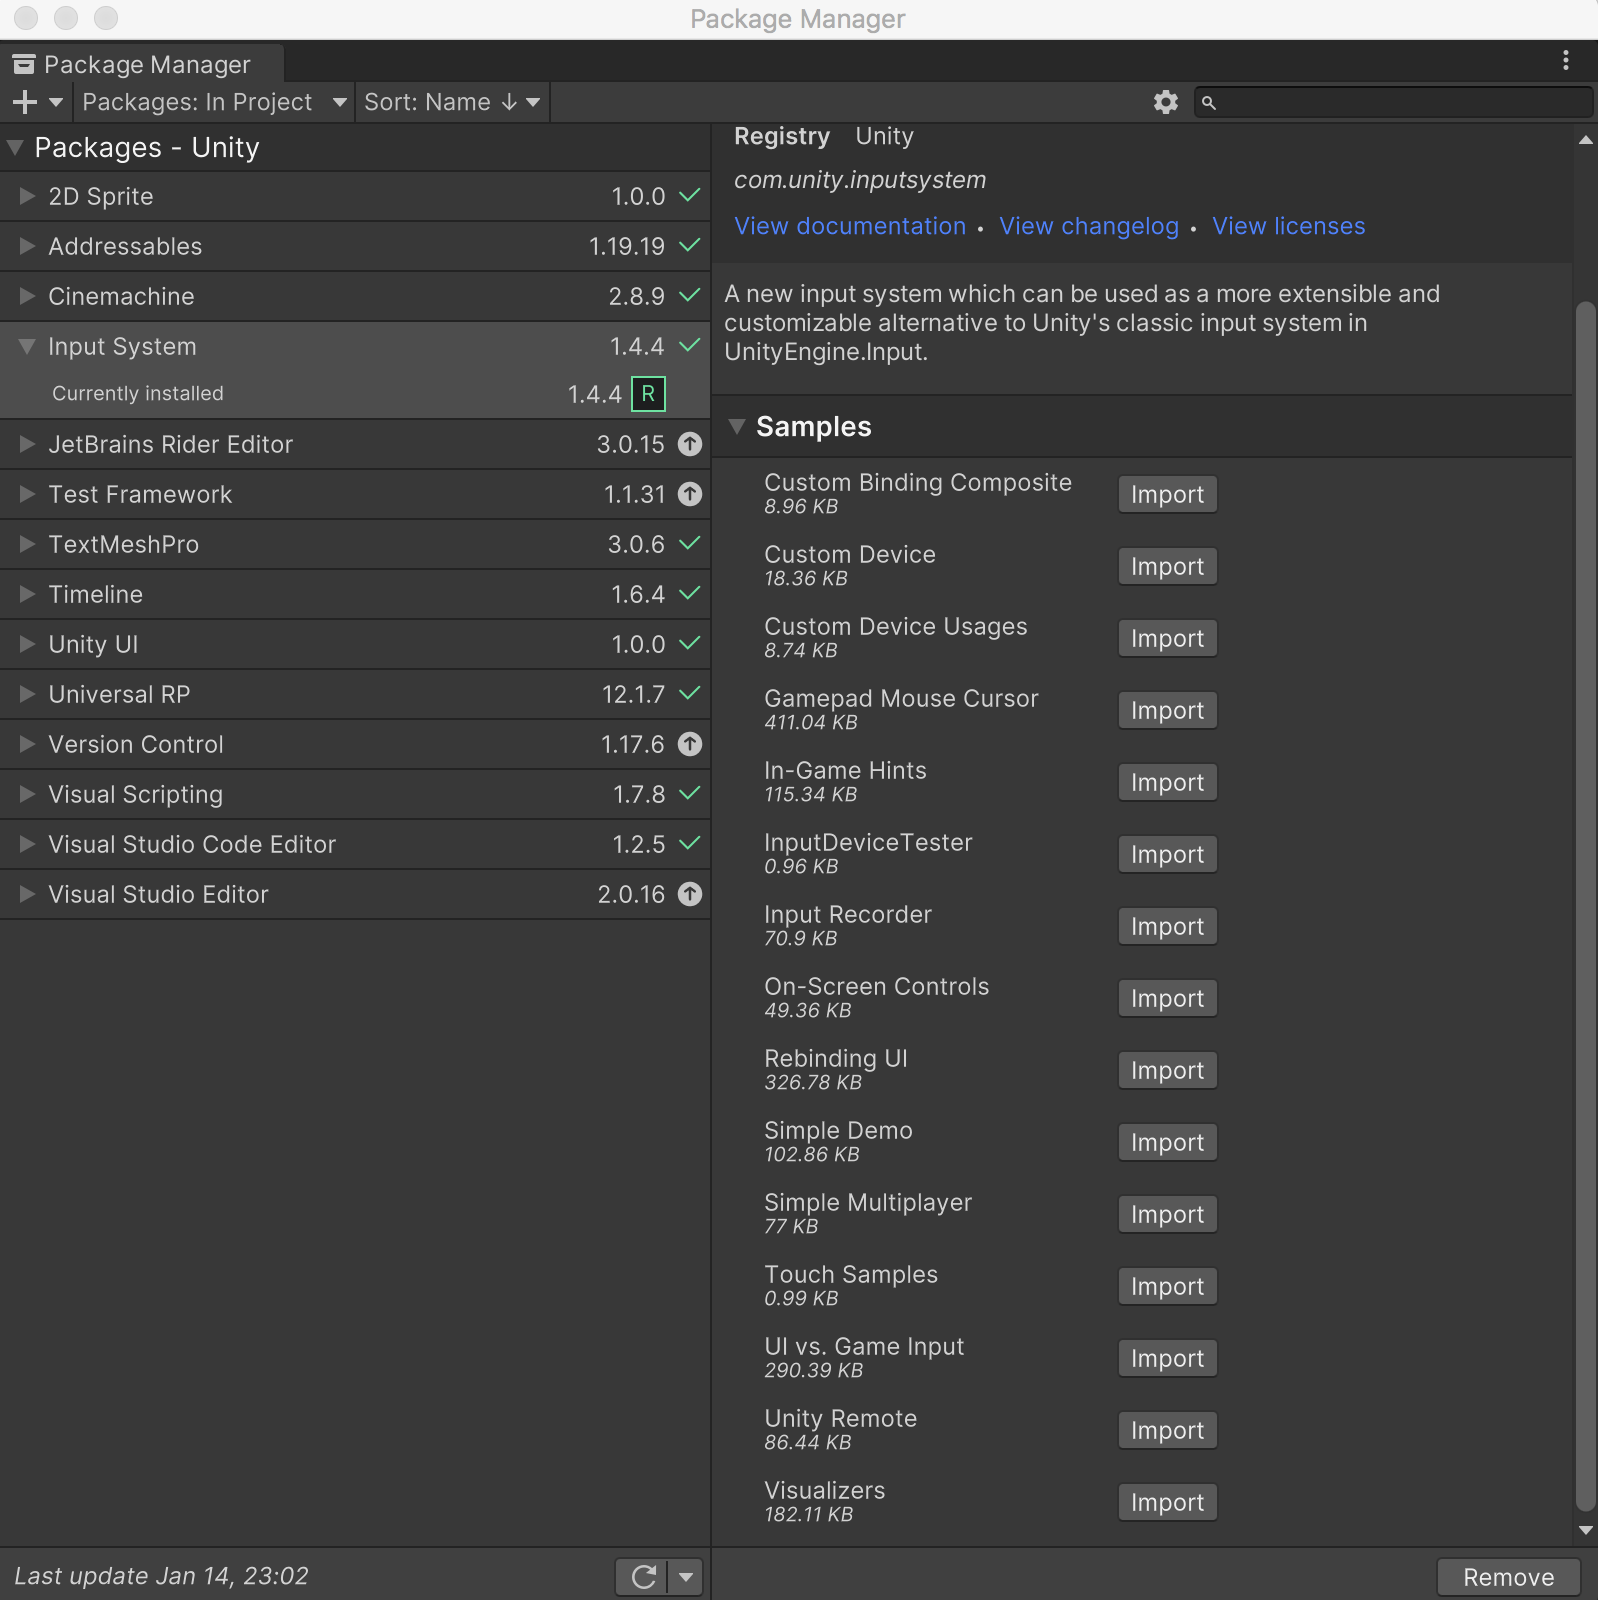Click the update icon beside Visual Studio Editor
Image resolution: width=1598 pixels, height=1600 pixels.
click(690, 894)
